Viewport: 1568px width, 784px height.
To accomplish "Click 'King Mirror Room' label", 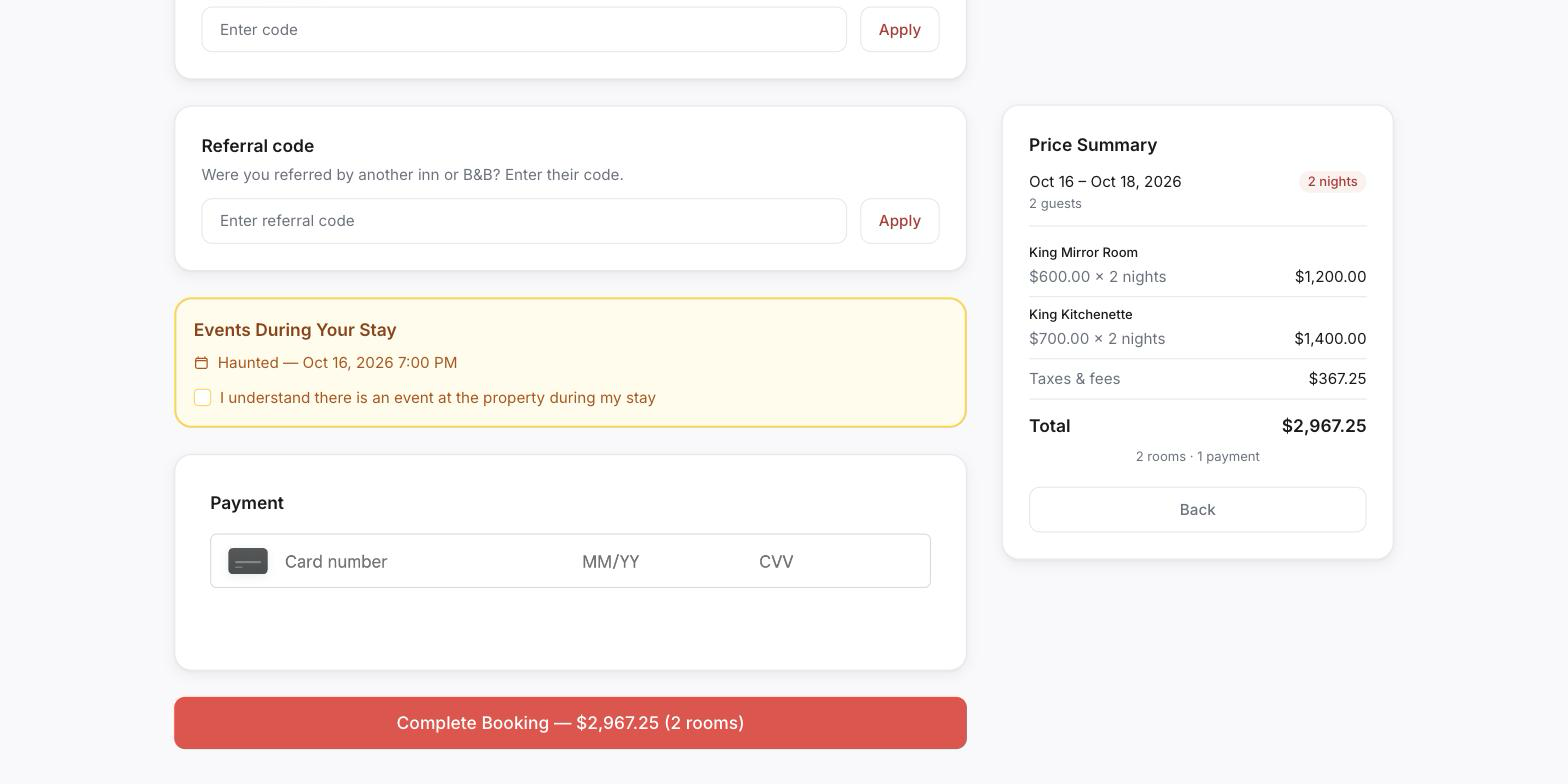I will 1083,253.
